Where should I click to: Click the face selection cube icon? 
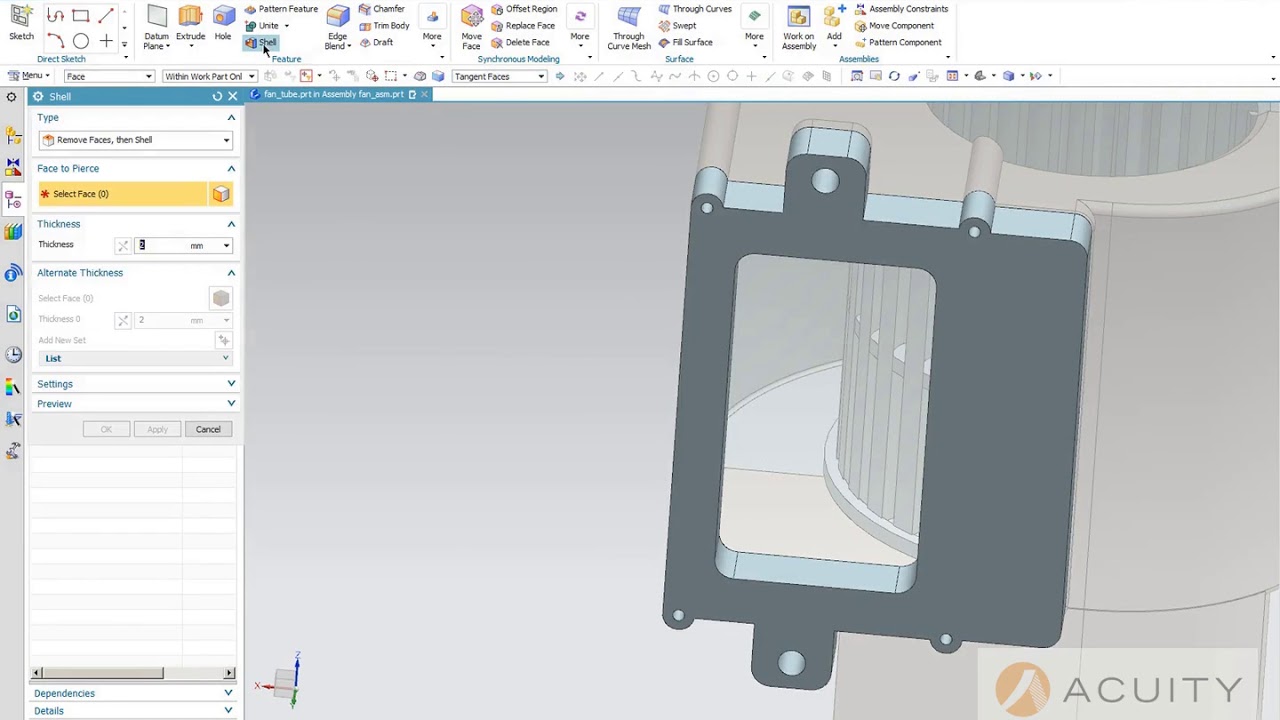coord(221,194)
